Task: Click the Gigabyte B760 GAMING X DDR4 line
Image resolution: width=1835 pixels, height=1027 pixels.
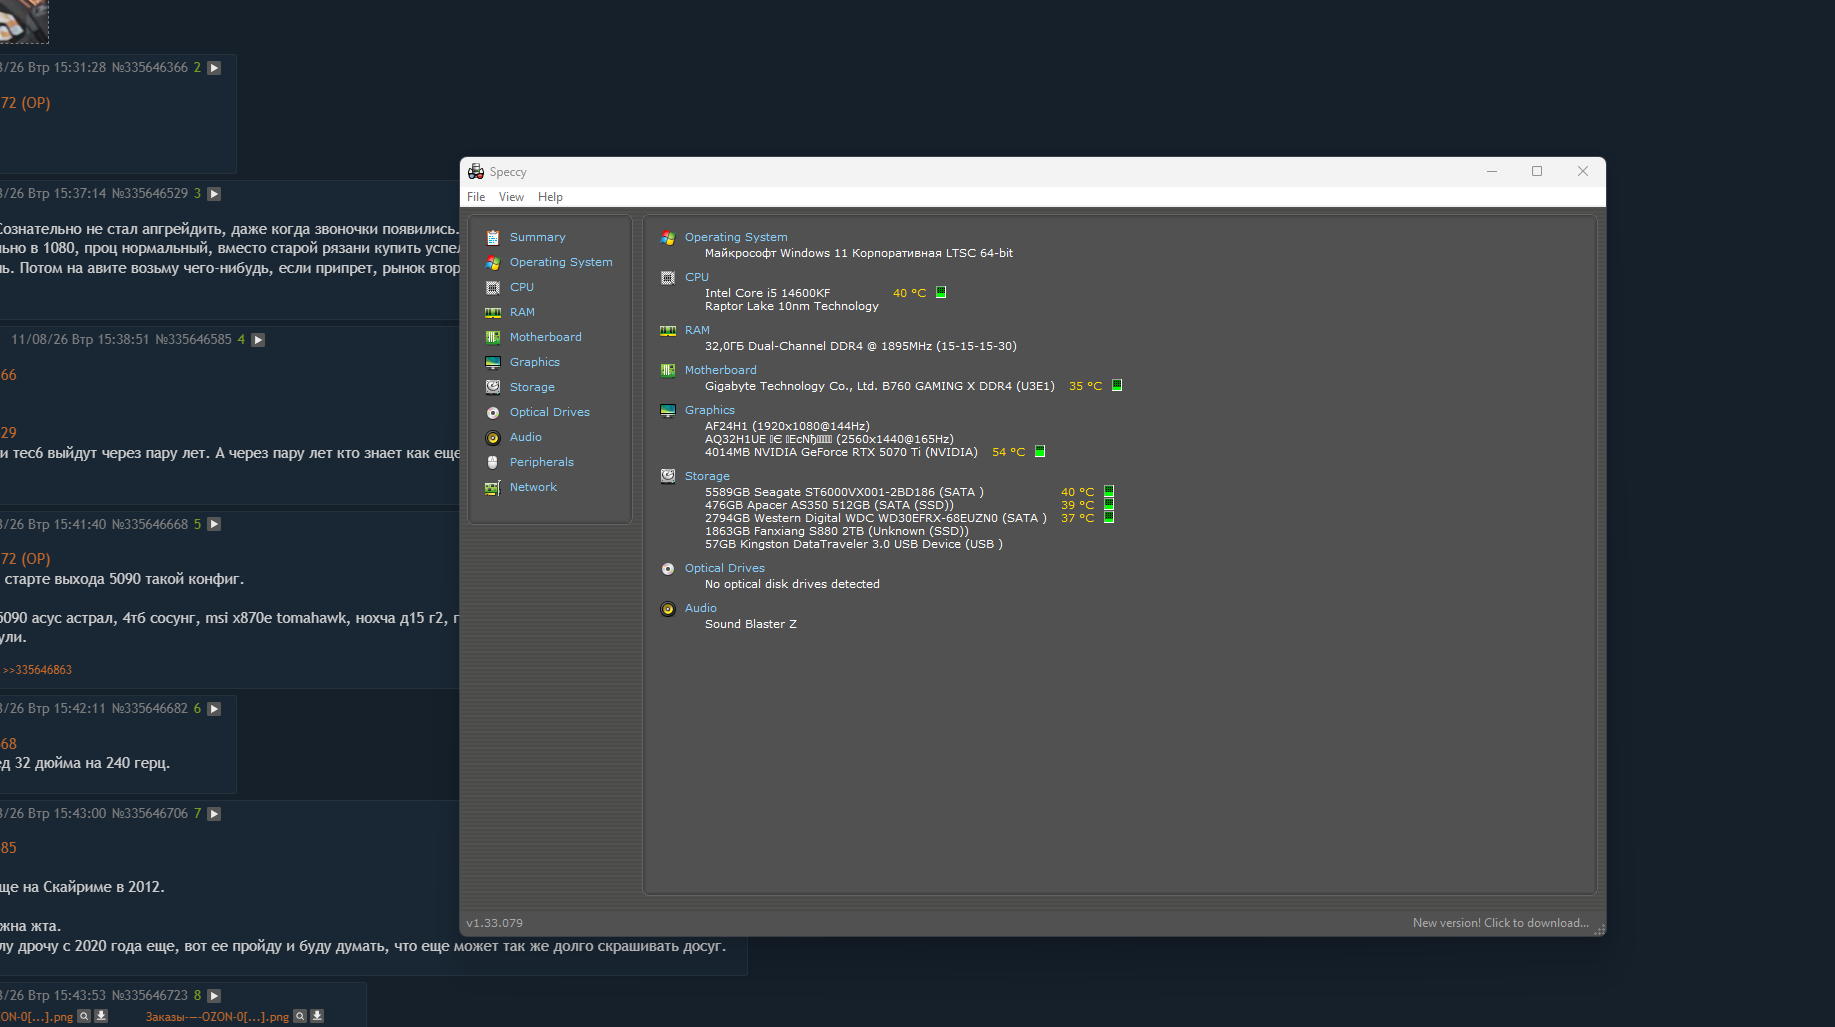Action: [x=880, y=386]
